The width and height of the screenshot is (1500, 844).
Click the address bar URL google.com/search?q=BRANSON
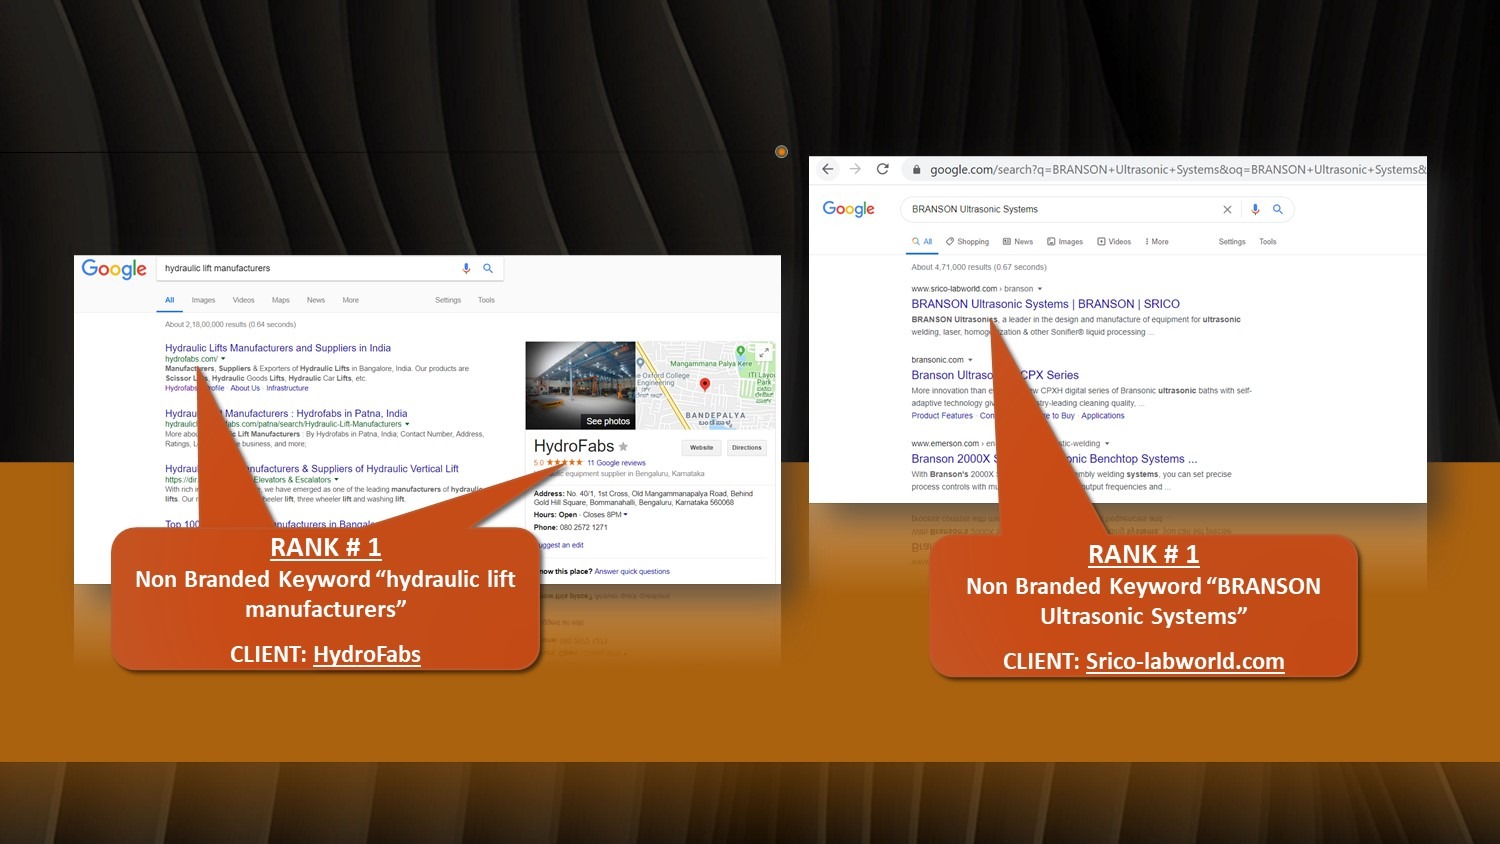1177,170
